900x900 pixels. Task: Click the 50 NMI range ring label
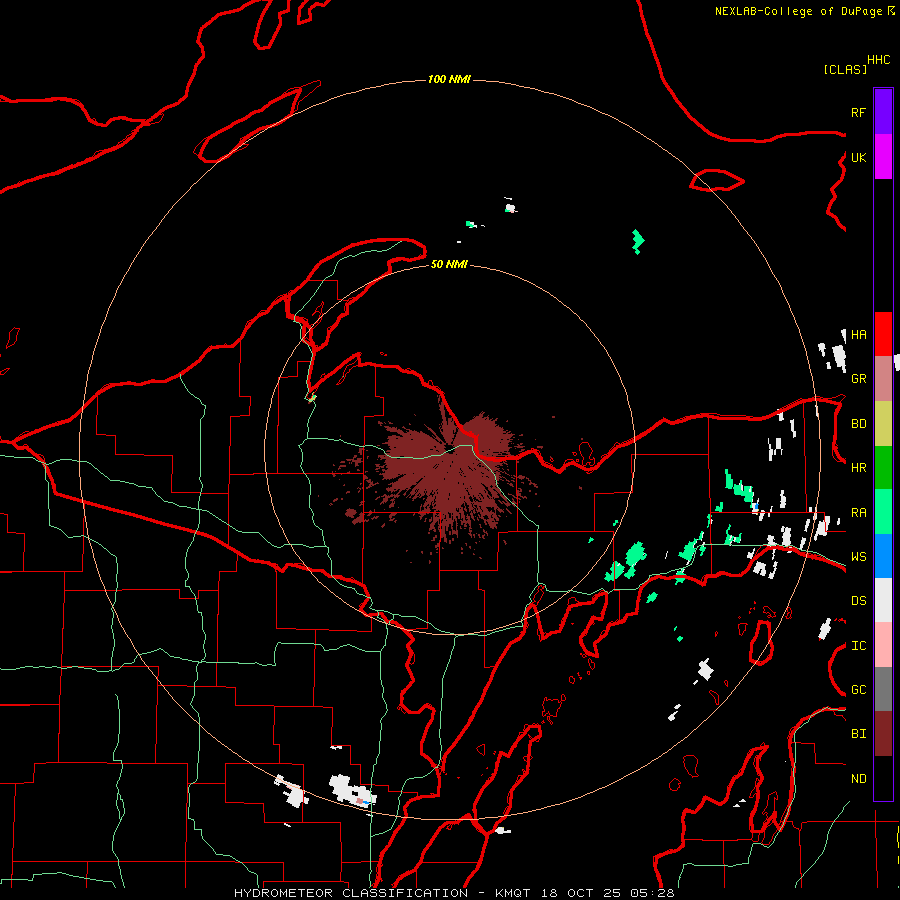point(449,264)
